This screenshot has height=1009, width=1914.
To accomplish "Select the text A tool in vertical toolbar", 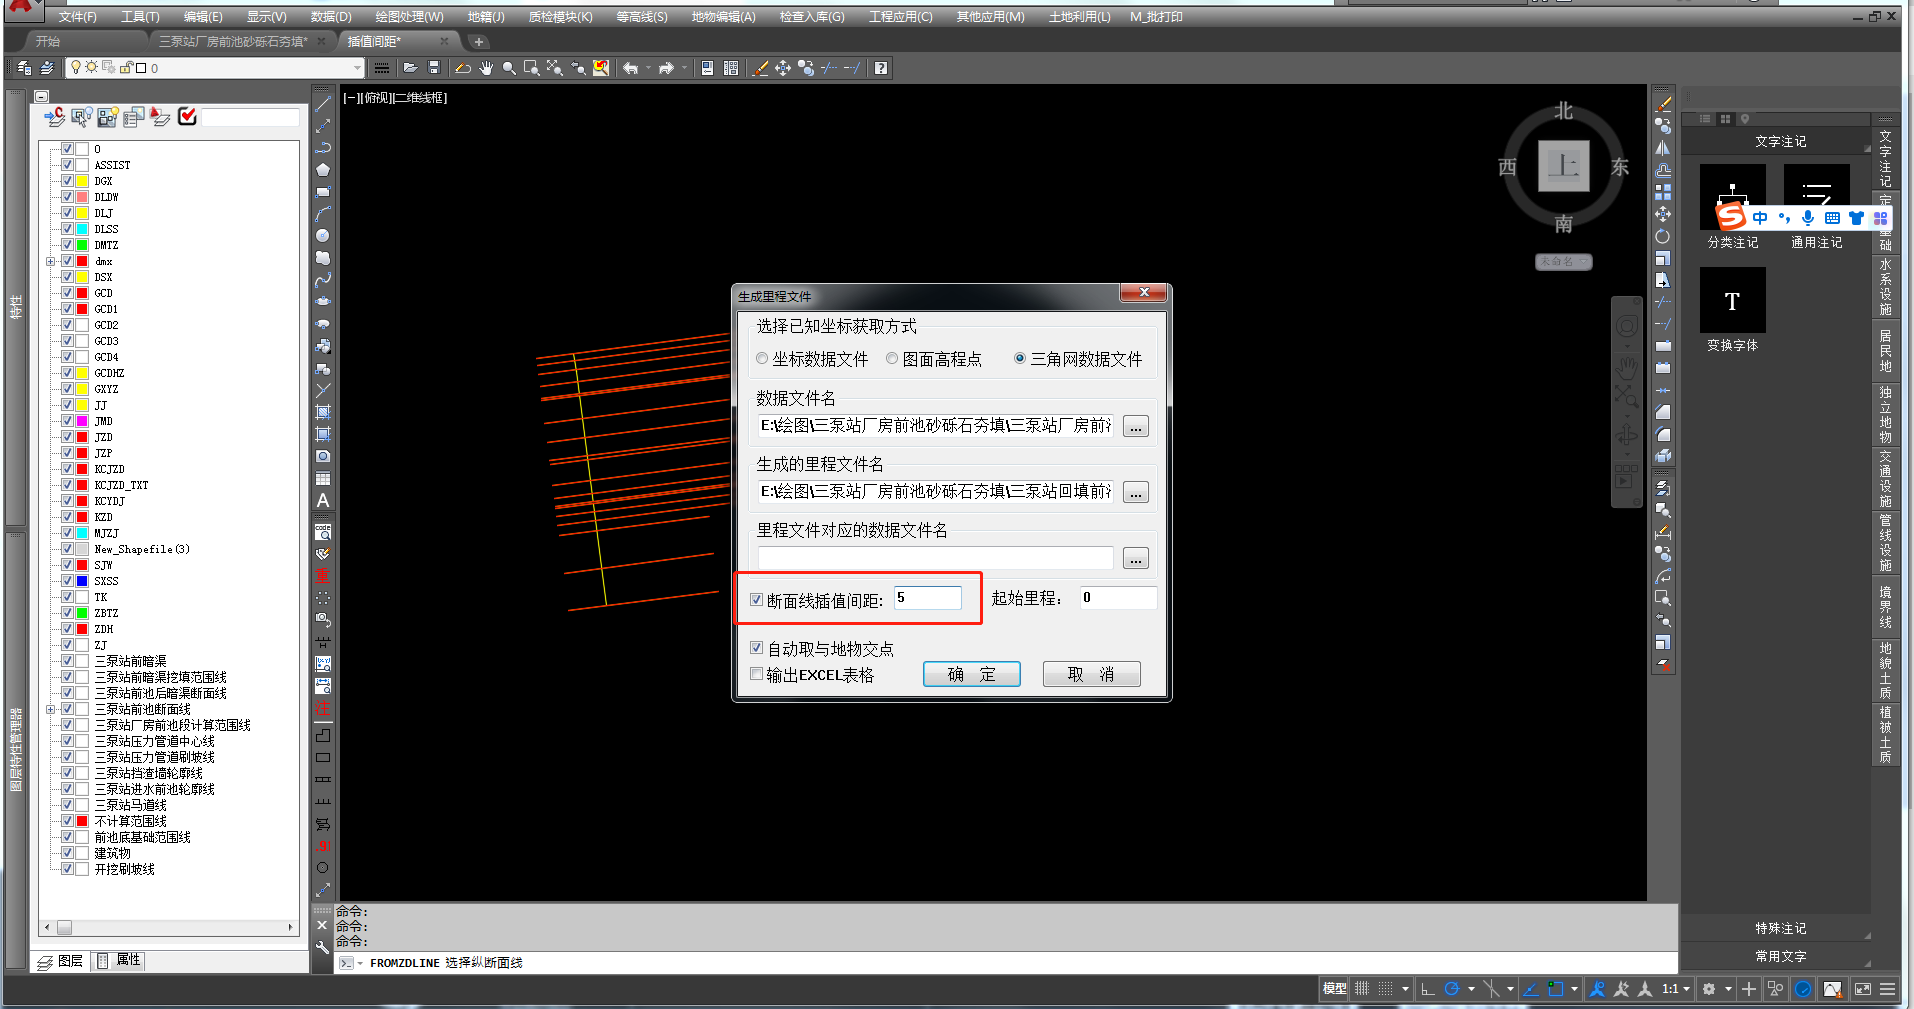I will point(323,500).
